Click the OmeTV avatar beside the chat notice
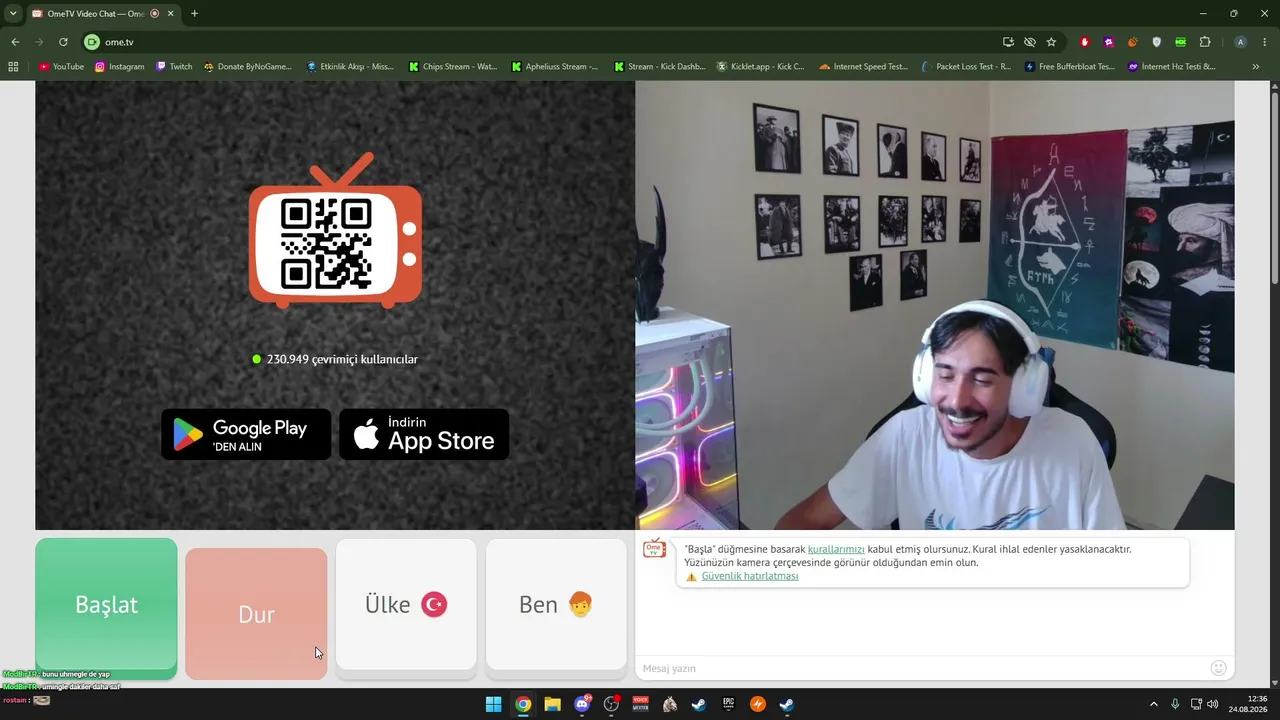The image size is (1280, 720). [654, 549]
